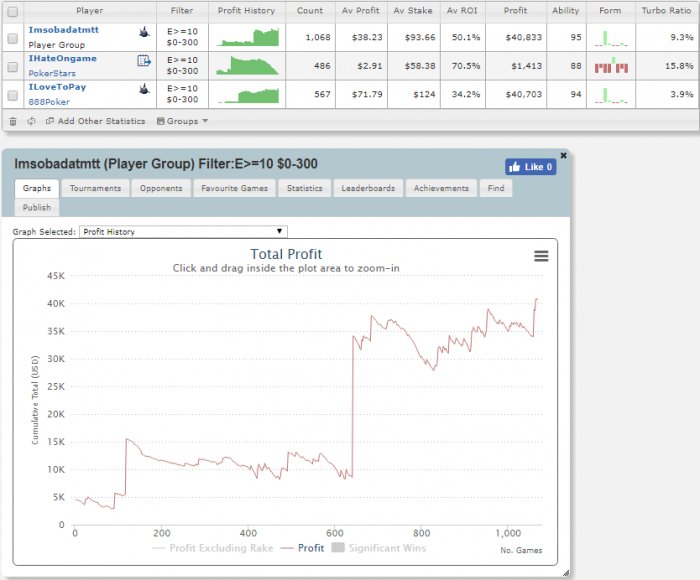Click Imsobadatmtt form chart
This screenshot has width=700, height=580.
click(611, 38)
